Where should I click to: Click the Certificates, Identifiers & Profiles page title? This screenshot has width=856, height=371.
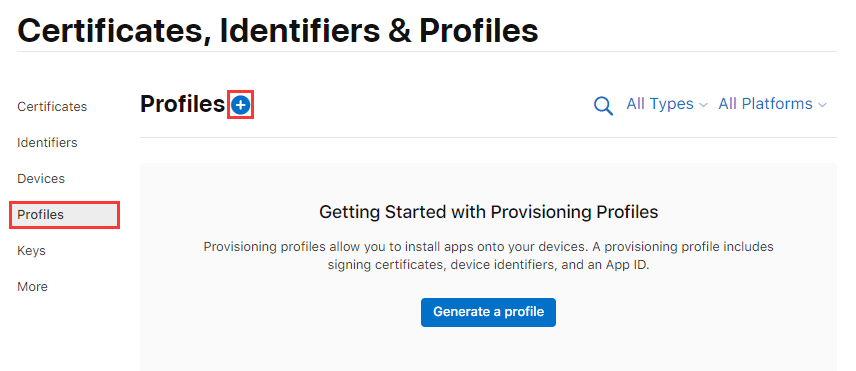tap(278, 31)
